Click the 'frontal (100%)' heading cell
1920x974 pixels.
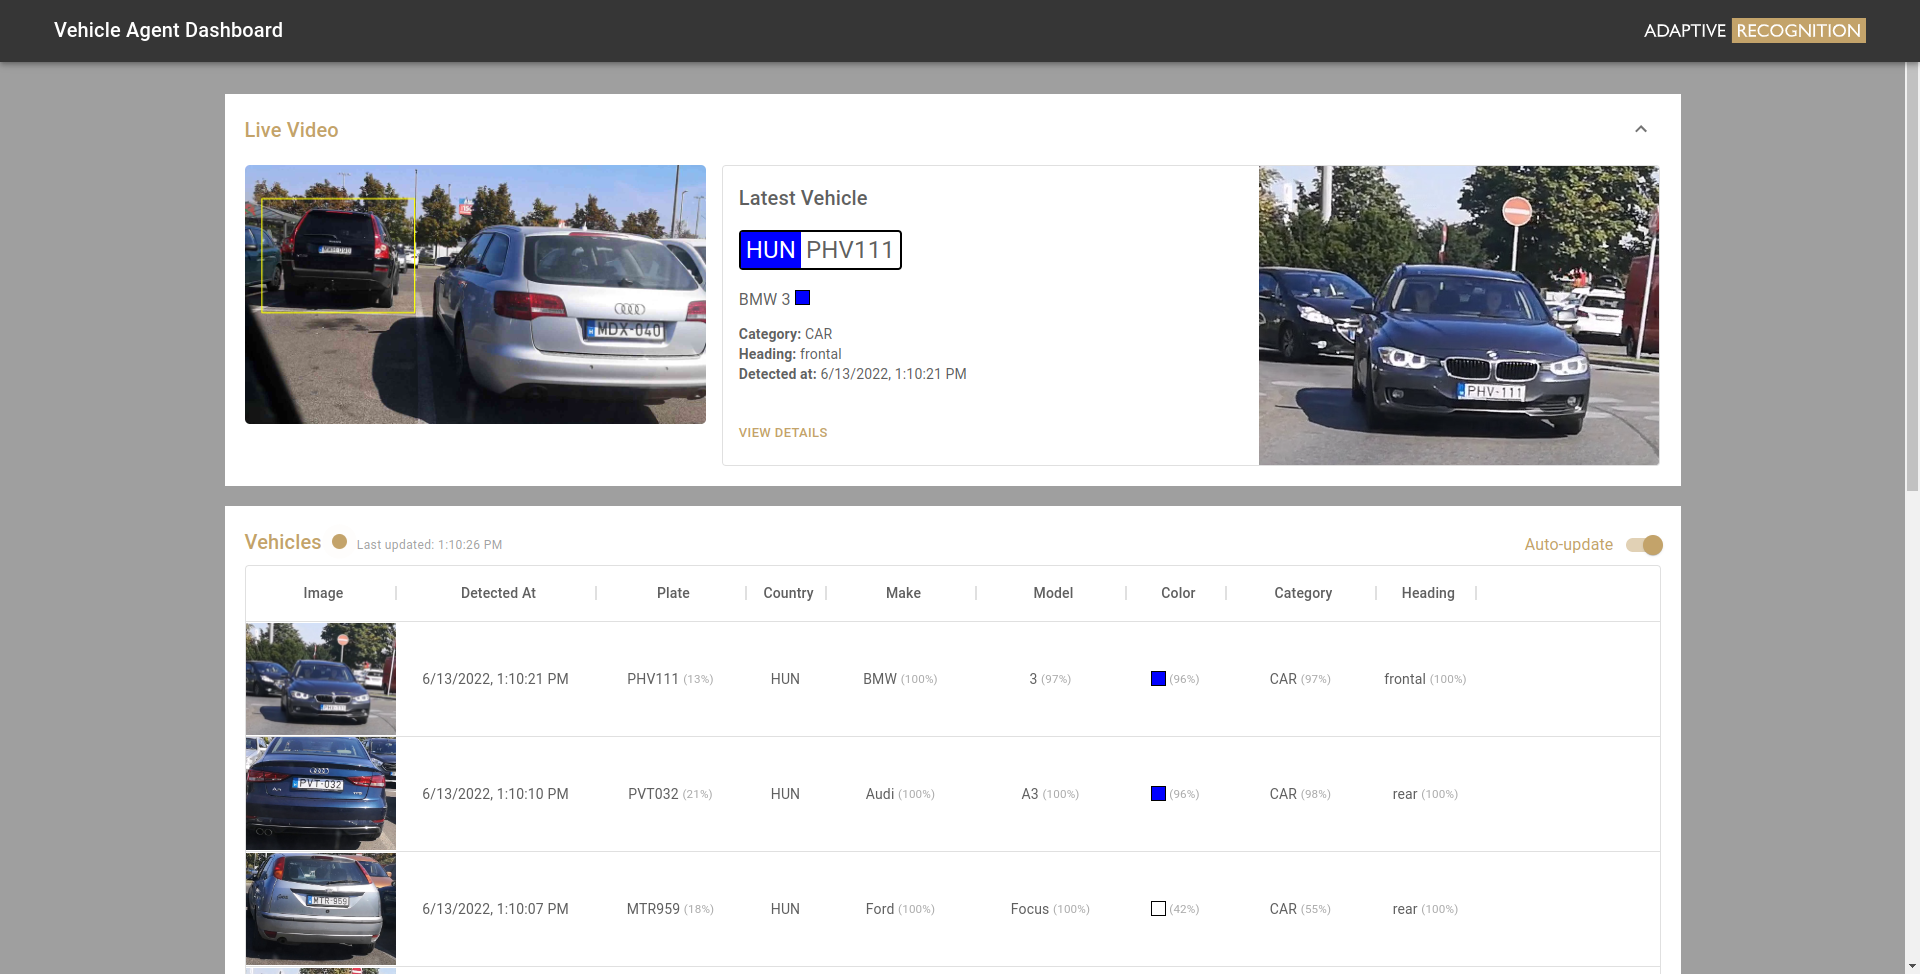(1425, 679)
